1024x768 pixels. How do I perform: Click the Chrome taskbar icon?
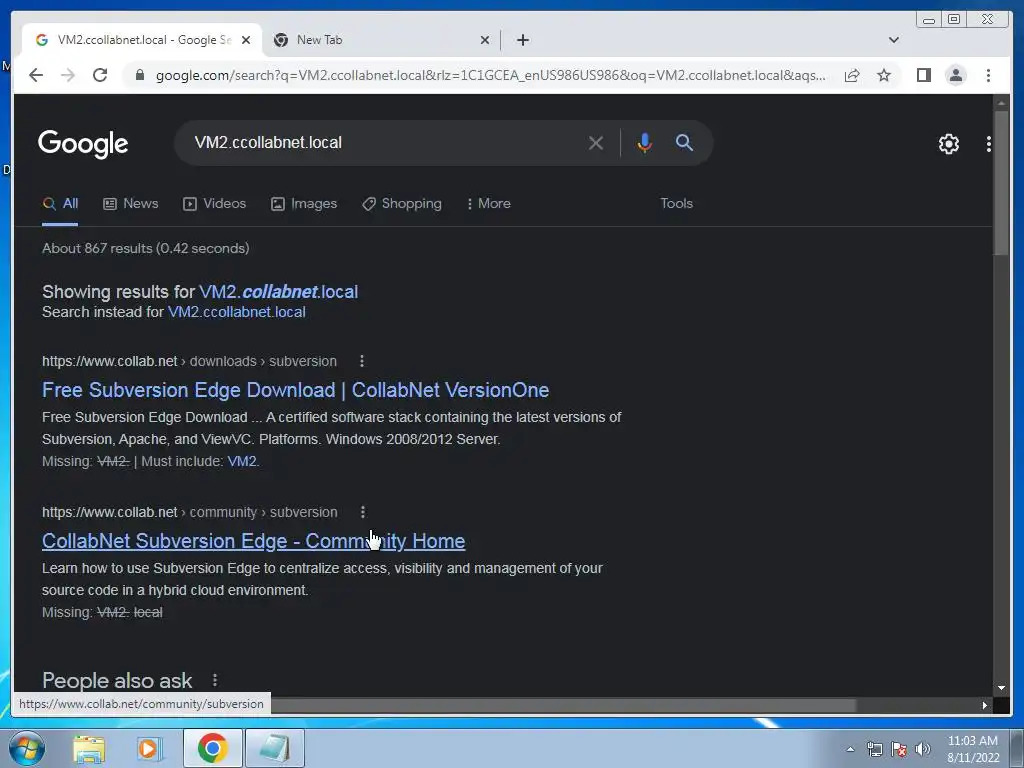(x=213, y=748)
